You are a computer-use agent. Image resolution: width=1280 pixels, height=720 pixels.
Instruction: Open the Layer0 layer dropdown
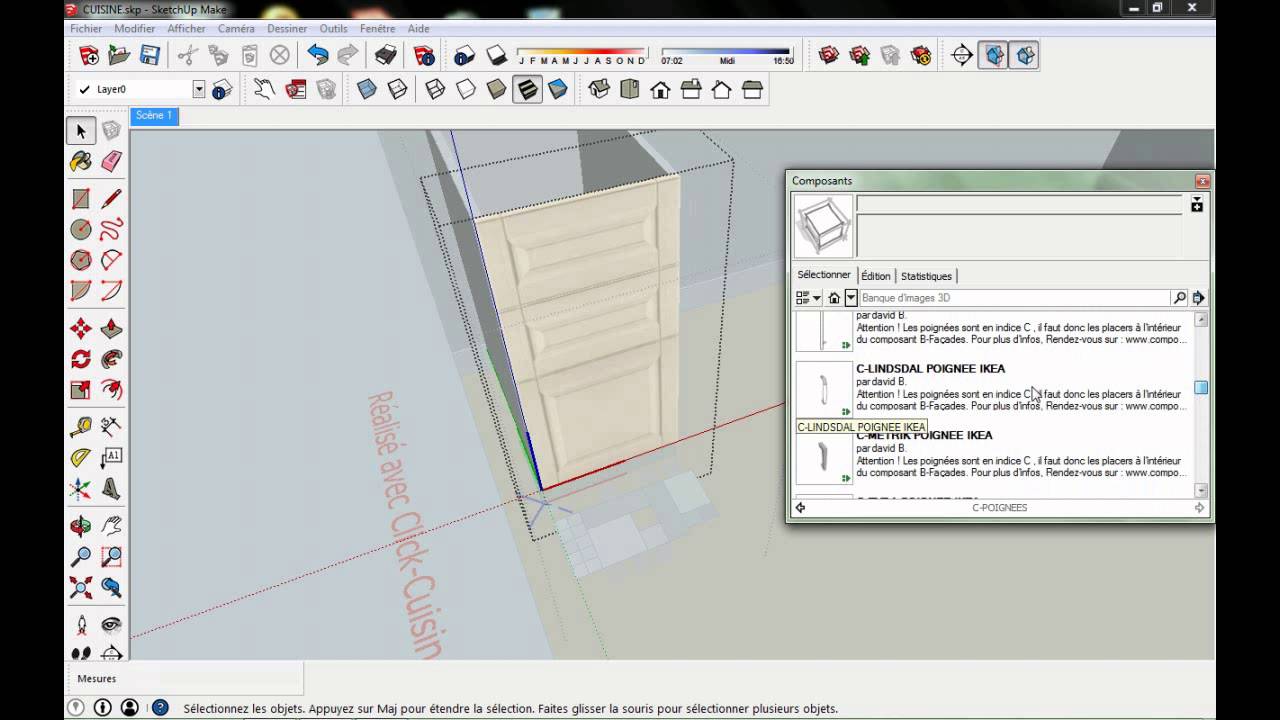pyautogui.click(x=199, y=89)
